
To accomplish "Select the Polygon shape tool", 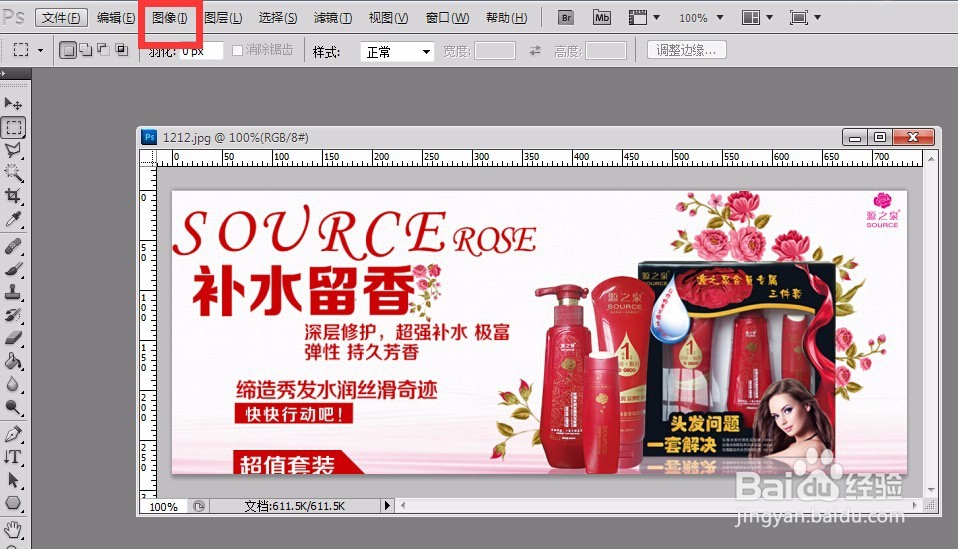I will point(13,503).
